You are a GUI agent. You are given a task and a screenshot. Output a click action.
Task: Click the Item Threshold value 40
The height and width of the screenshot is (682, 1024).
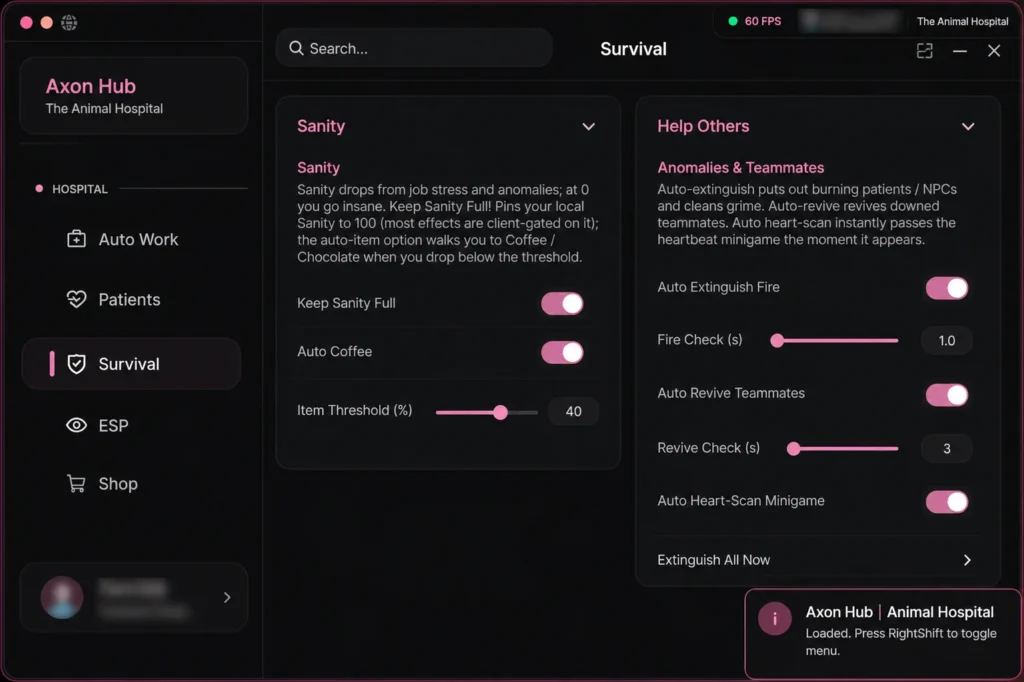tap(573, 412)
